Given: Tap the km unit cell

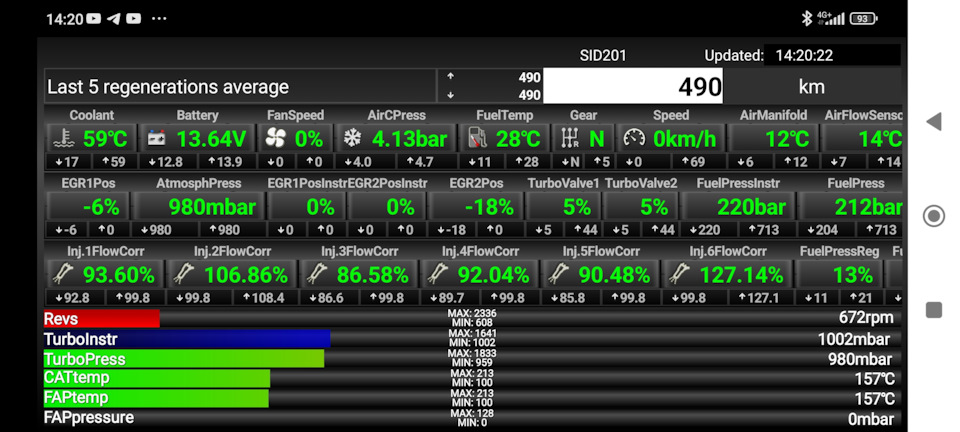Looking at the screenshot, I should coord(811,87).
